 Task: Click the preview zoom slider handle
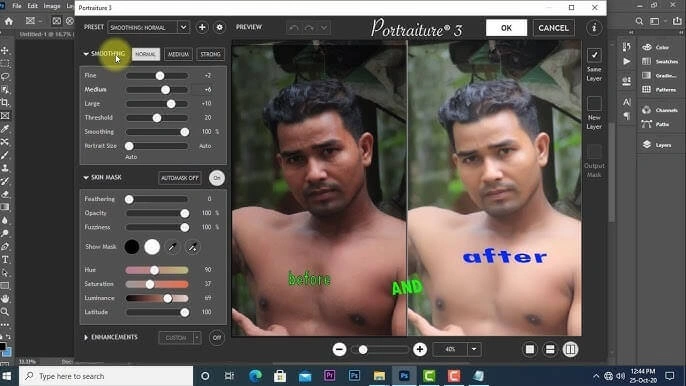(x=363, y=349)
